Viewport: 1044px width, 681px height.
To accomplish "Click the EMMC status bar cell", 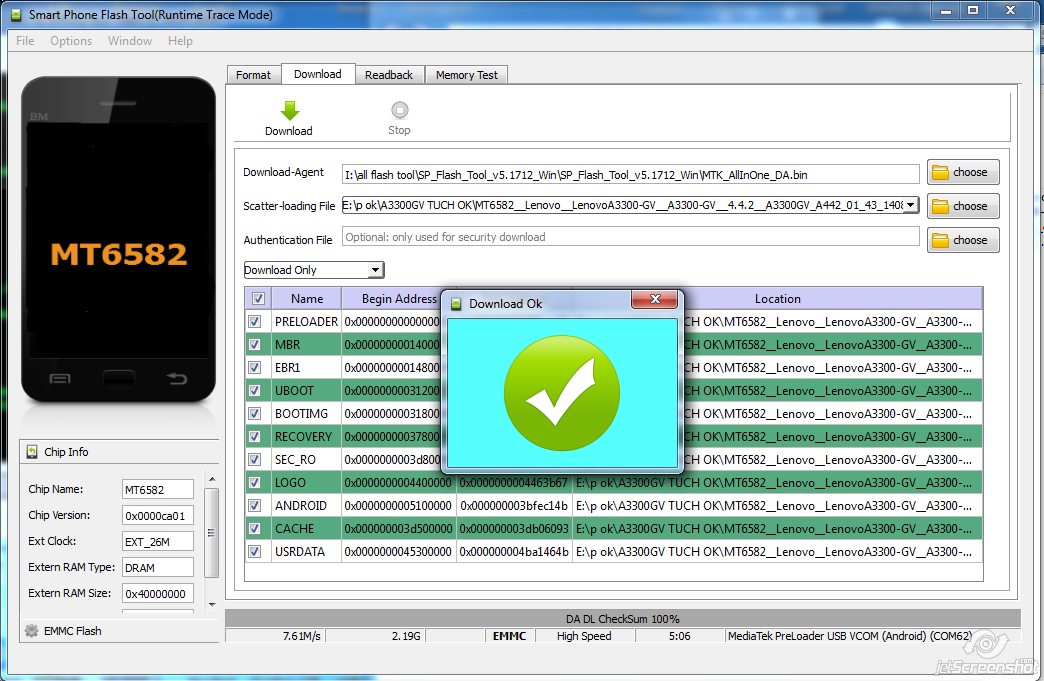I will (x=509, y=636).
